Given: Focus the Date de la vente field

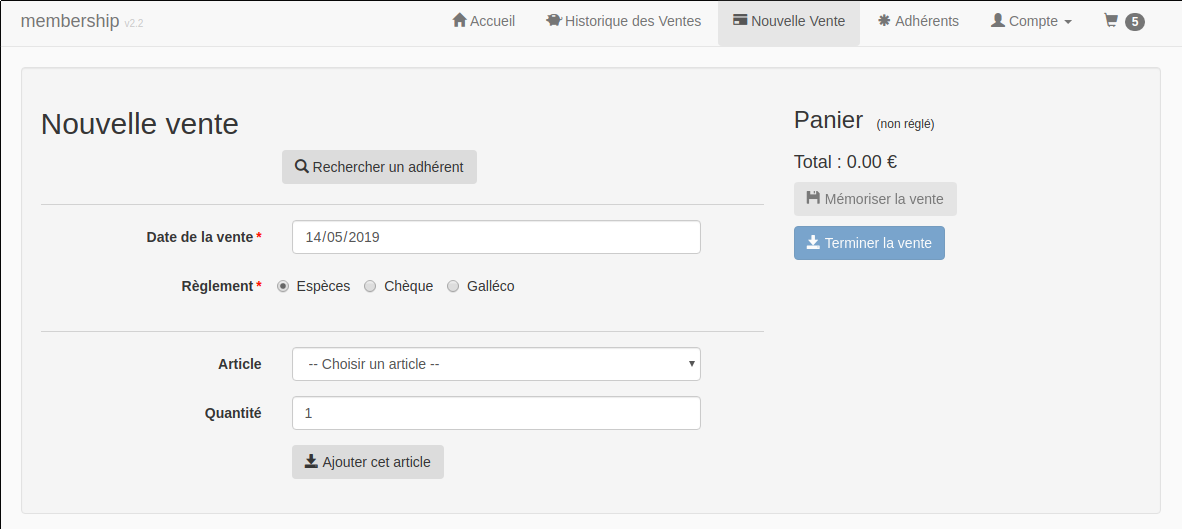Looking at the screenshot, I should (x=496, y=237).
